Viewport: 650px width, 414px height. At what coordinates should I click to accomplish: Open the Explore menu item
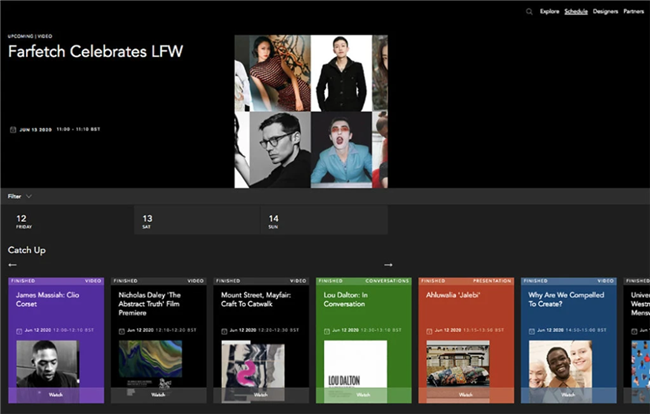click(x=549, y=12)
